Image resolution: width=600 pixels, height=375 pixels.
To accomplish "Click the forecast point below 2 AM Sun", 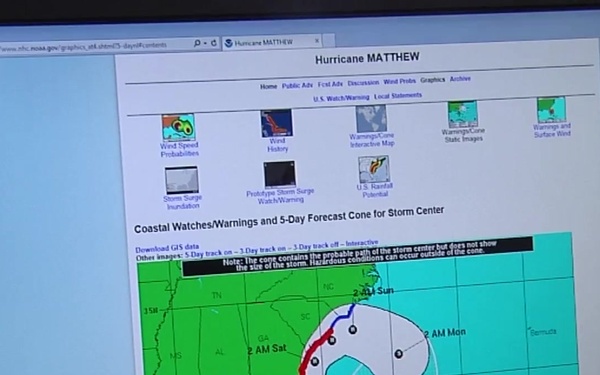I will coord(352,329).
